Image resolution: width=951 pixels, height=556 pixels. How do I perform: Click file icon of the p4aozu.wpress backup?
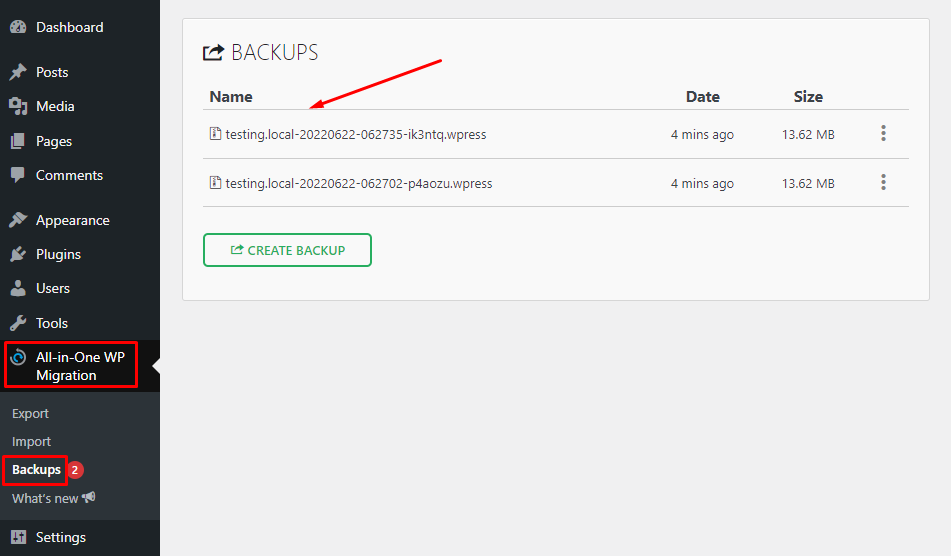pos(215,182)
